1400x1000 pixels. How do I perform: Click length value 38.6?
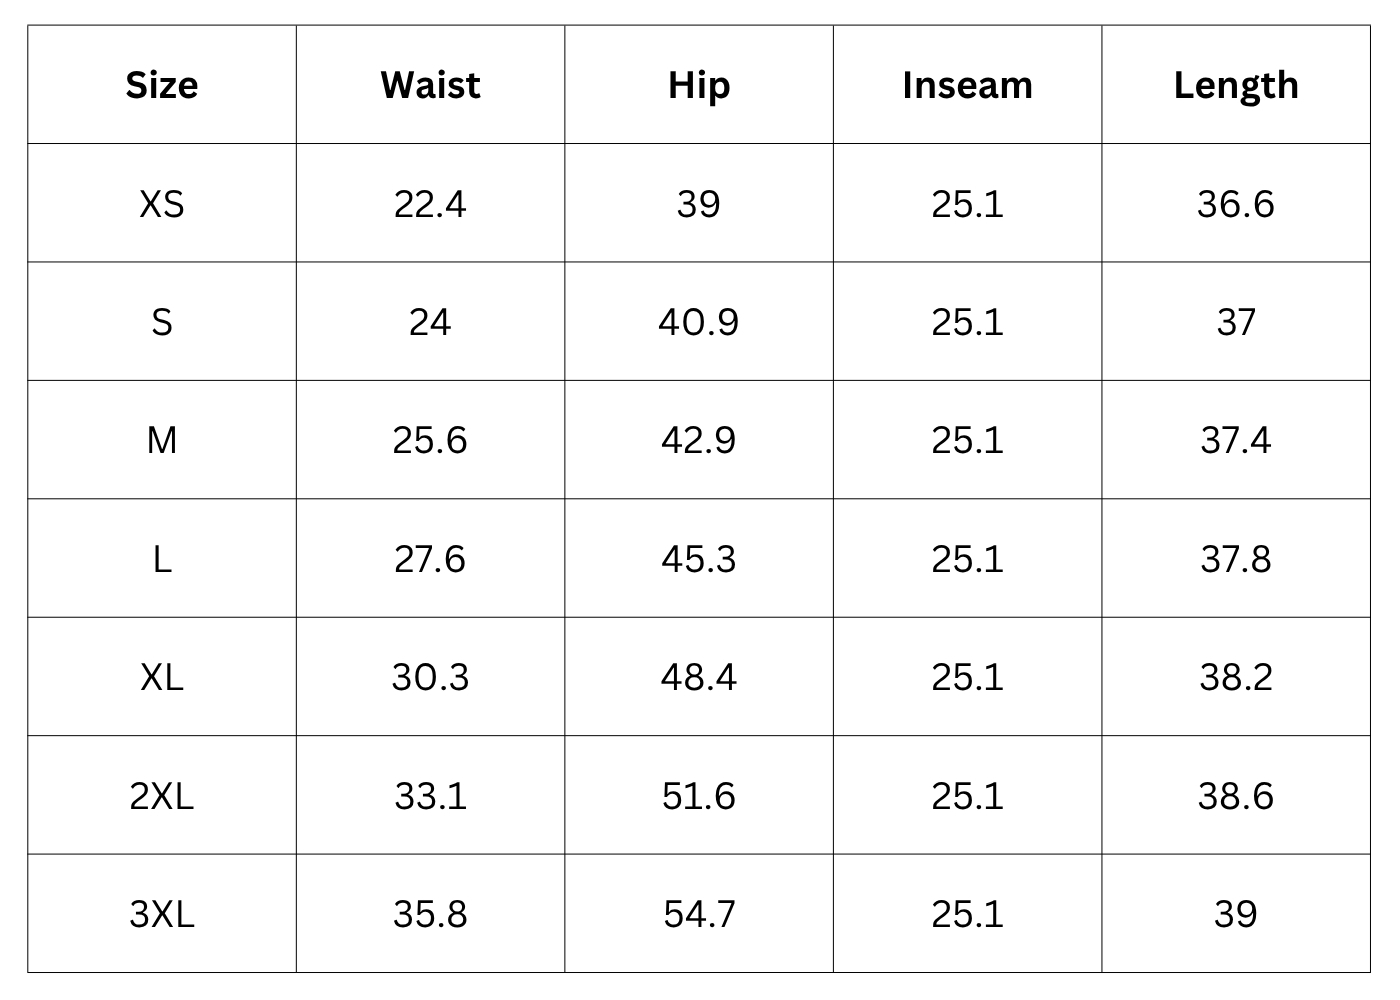point(1236,796)
